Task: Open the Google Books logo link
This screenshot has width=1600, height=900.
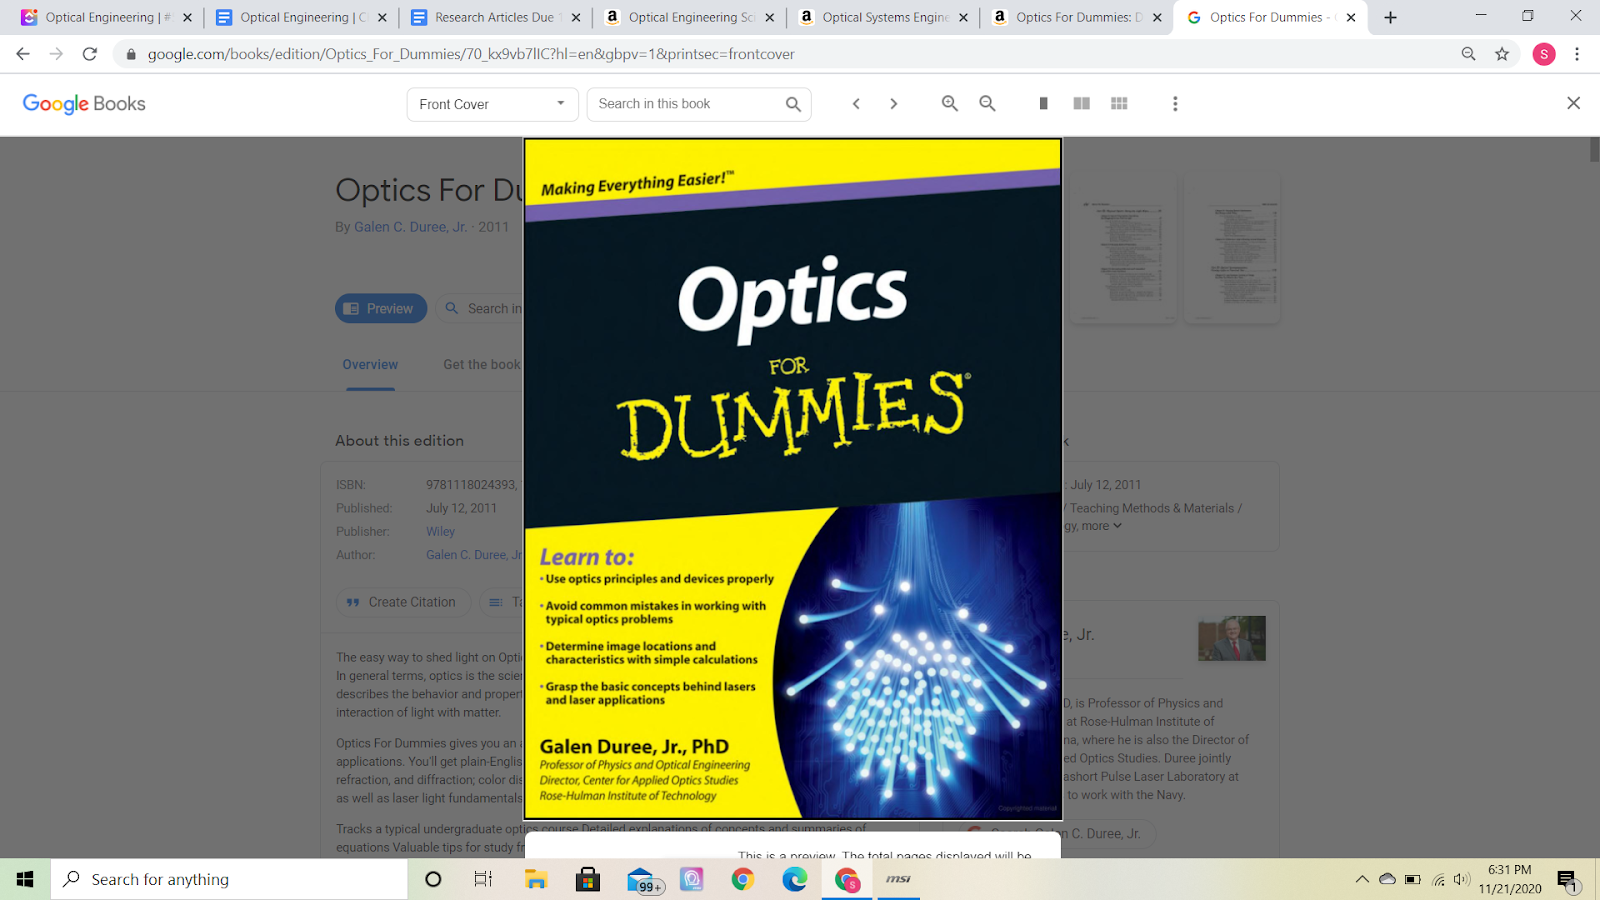Action: (84, 104)
